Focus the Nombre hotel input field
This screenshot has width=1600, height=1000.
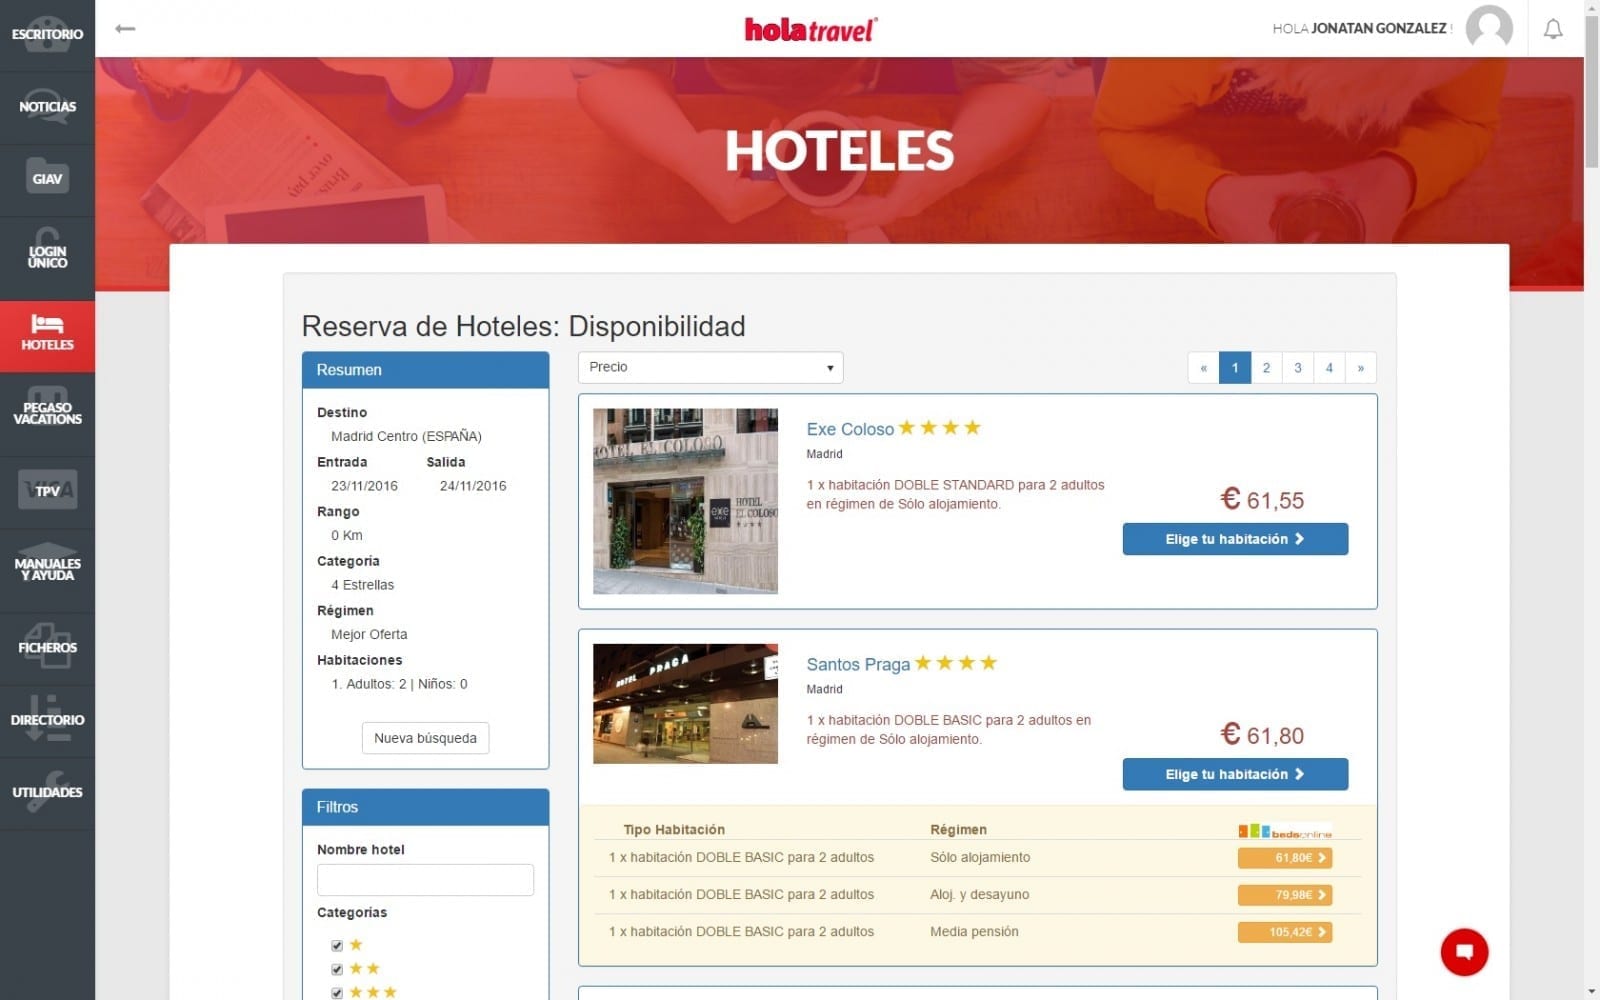(425, 880)
